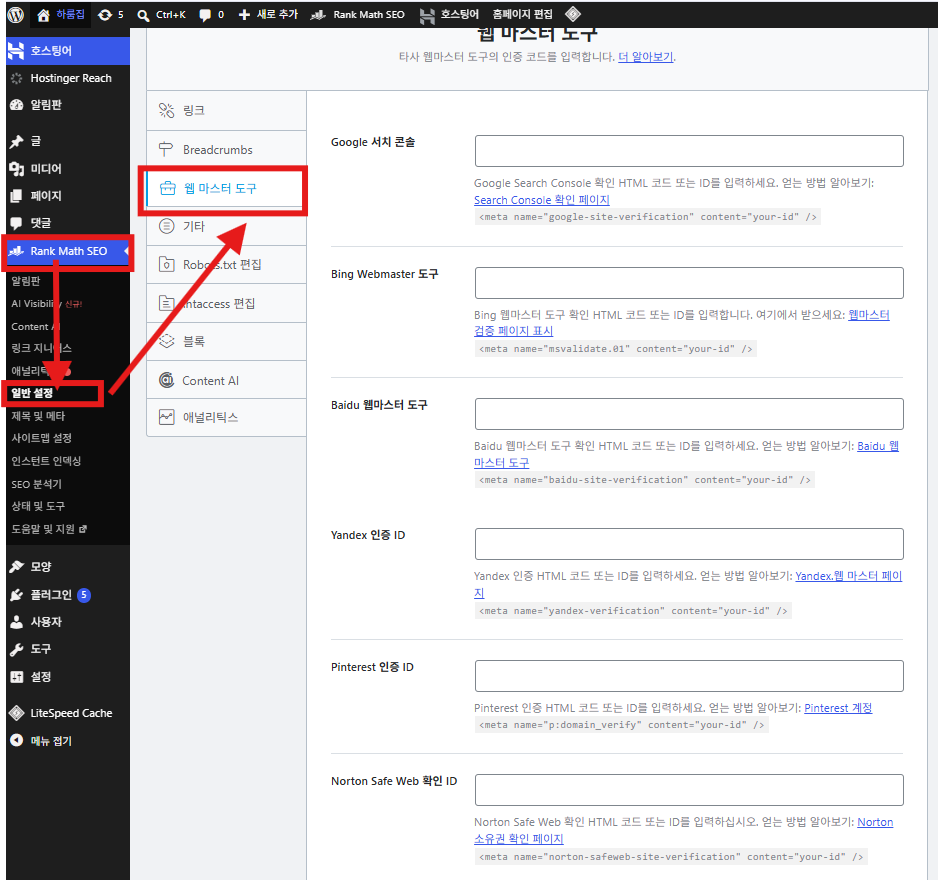Click the google-site-verification meta code snippet
Image resolution: width=938 pixels, height=880 pixels.
point(647,217)
